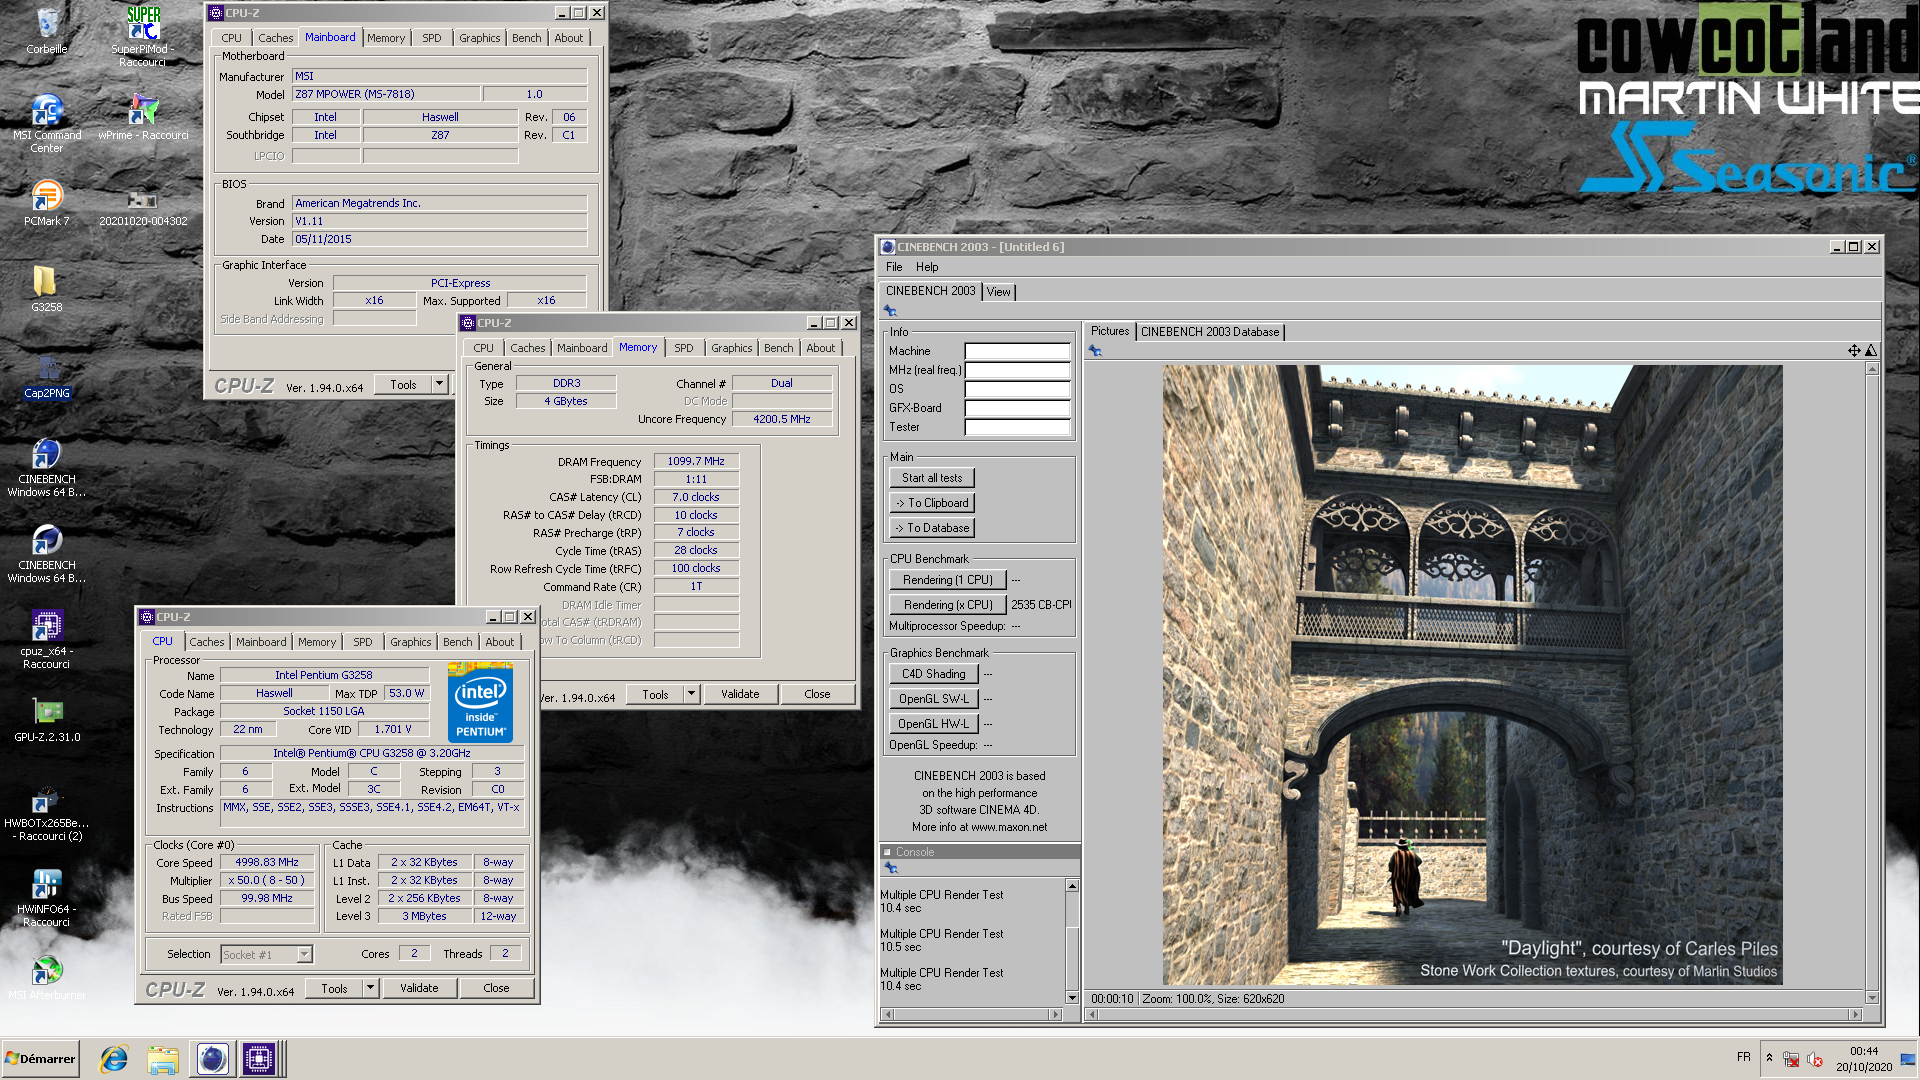Launch MSI Afterburner desktop icon
This screenshot has height=1080, width=1920.
coord(47,977)
